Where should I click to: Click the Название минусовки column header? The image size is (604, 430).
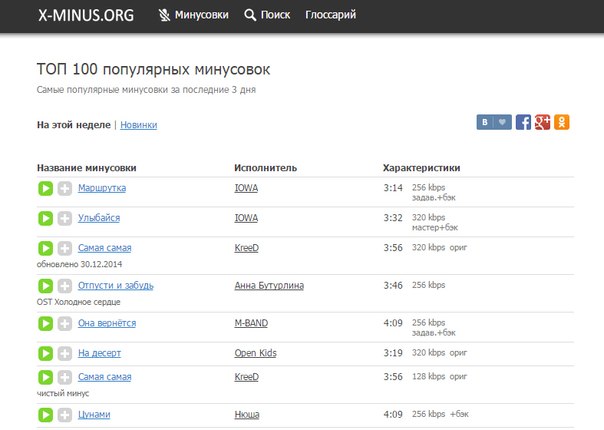[87, 168]
